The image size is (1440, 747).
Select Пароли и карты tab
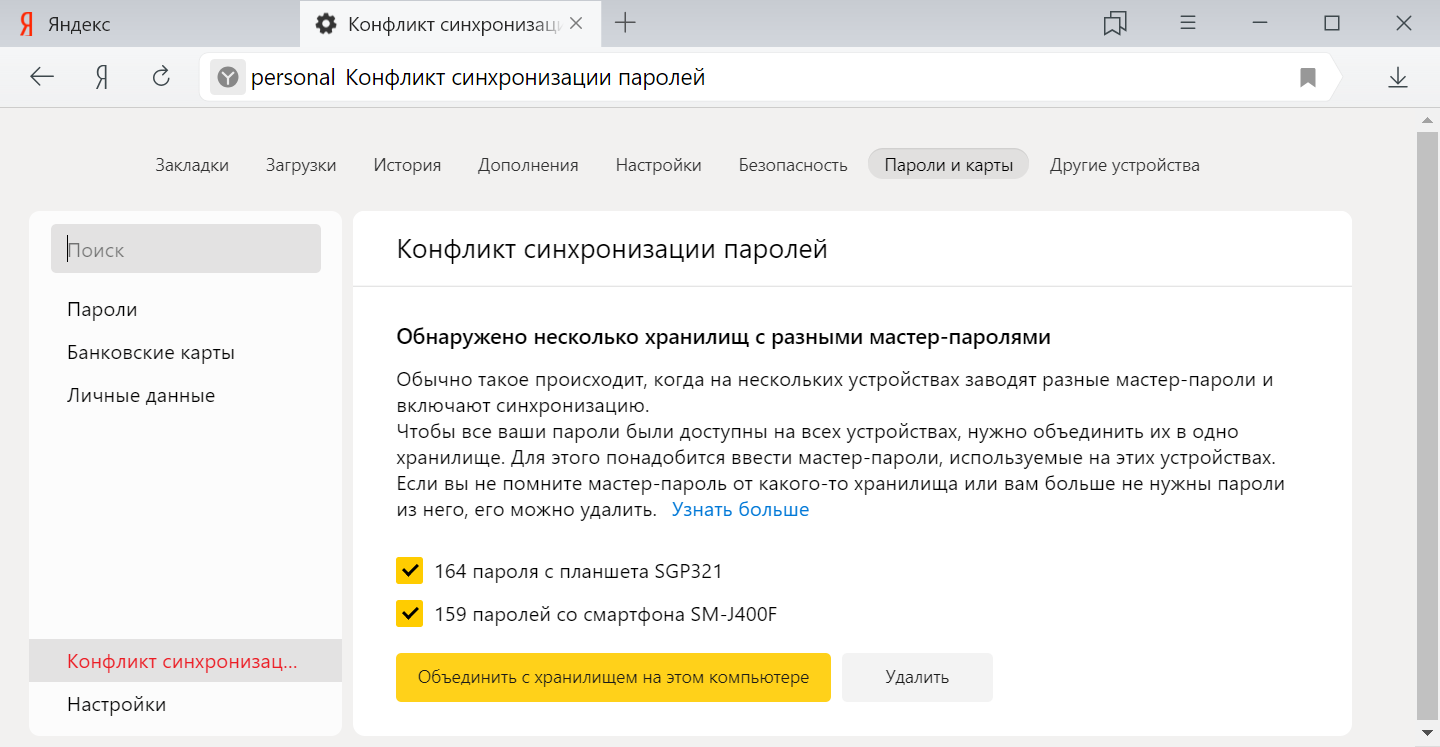949,165
